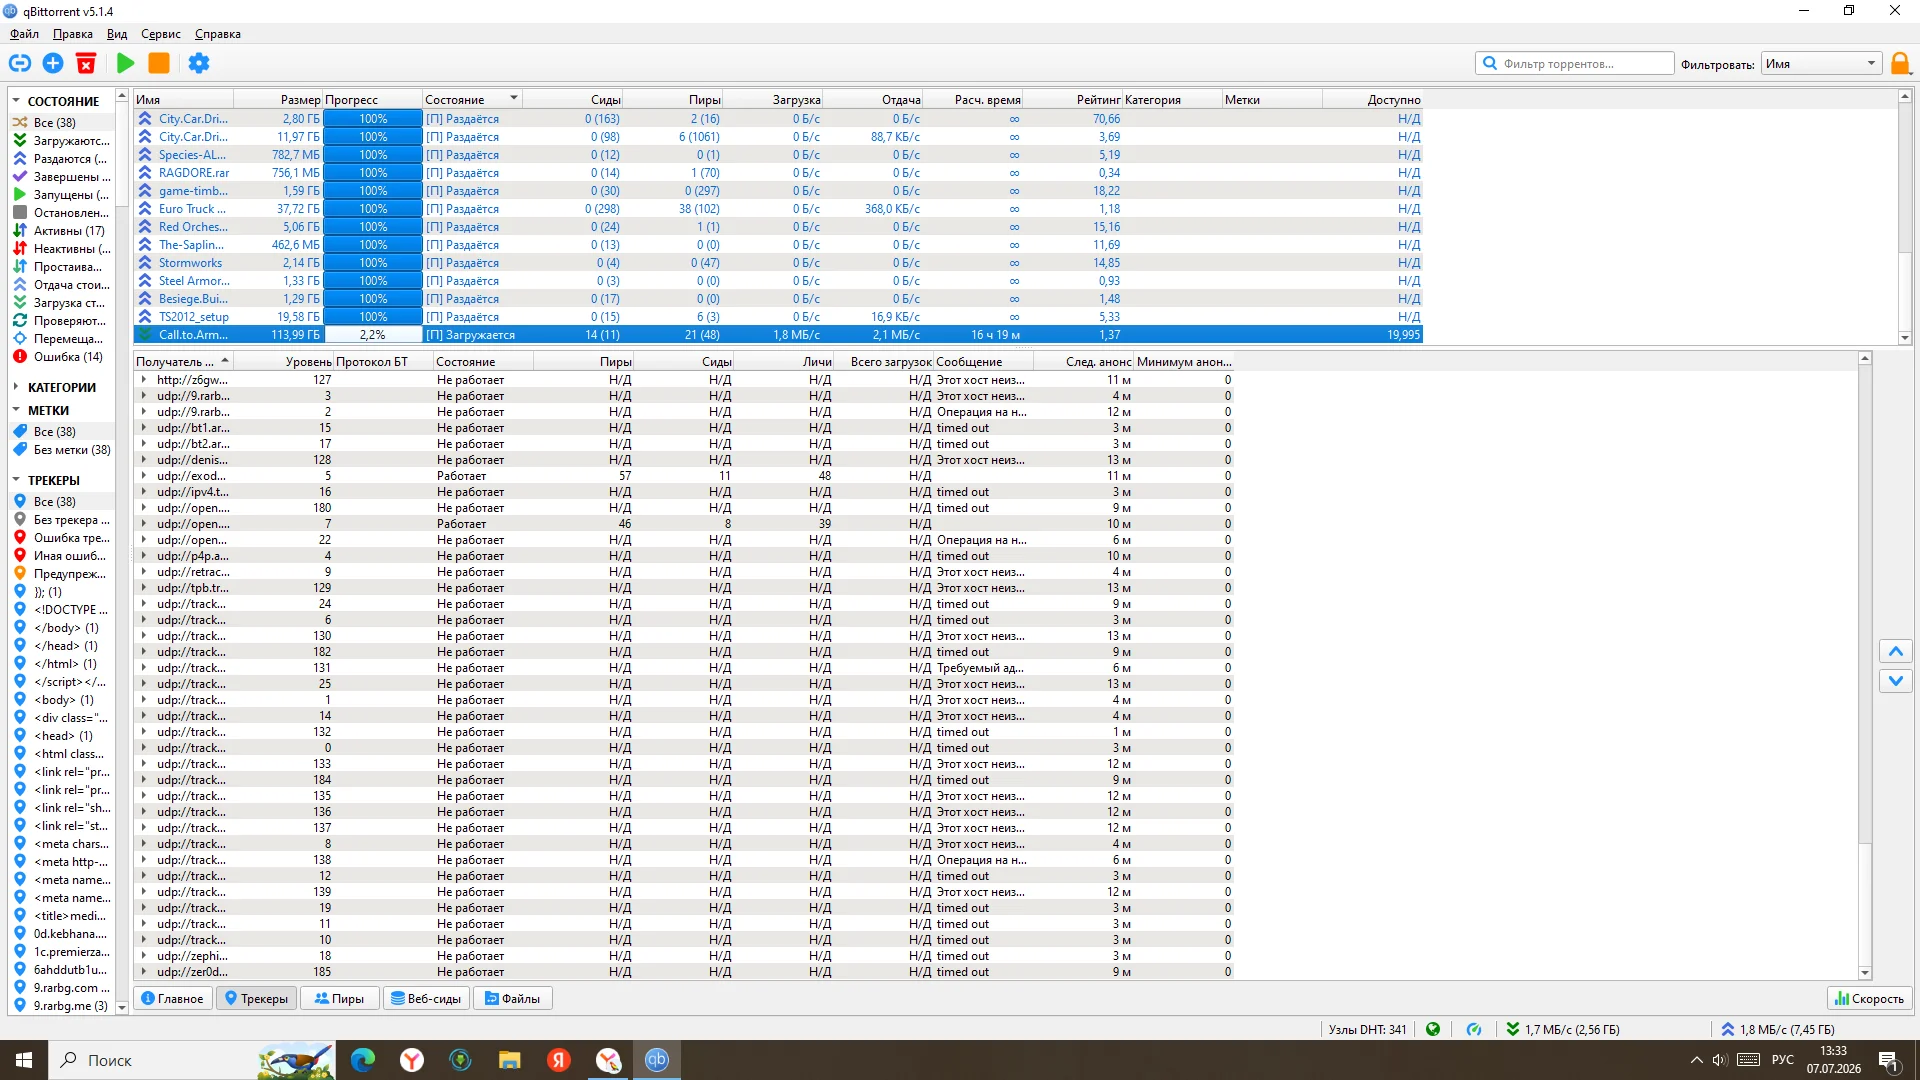
Task: Click the Скорость button
Action: coord(1869,998)
